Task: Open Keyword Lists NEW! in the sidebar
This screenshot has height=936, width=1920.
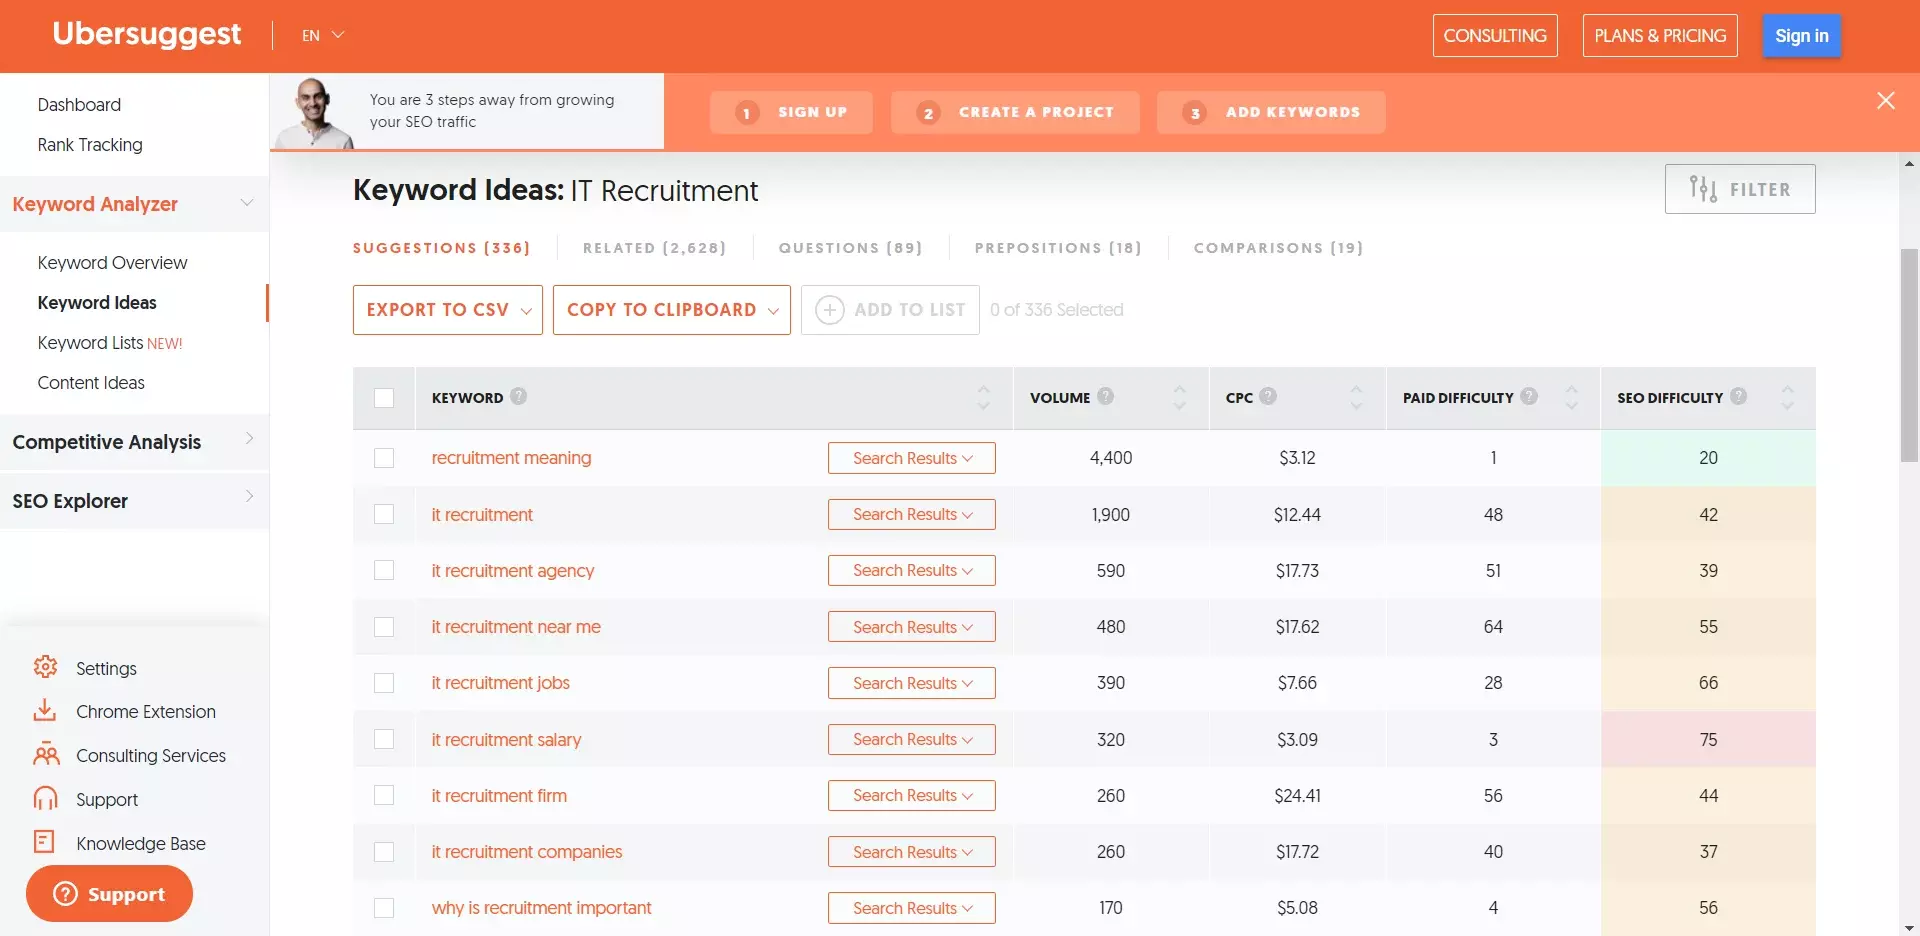Action: coord(110,343)
